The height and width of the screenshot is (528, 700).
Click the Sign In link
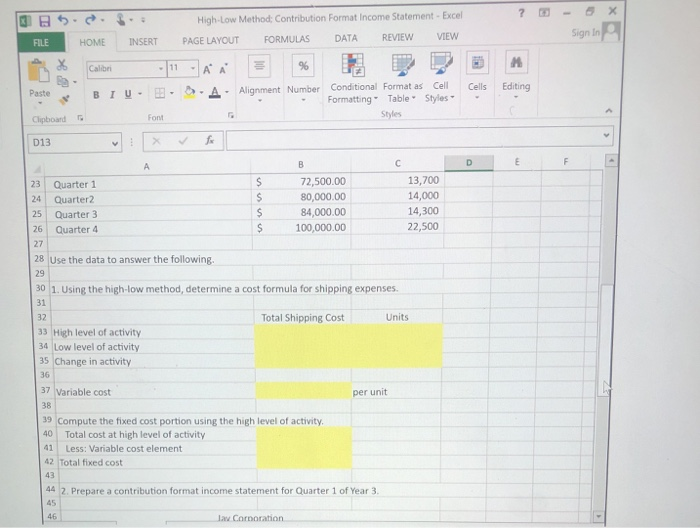pyautogui.click(x=585, y=33)
